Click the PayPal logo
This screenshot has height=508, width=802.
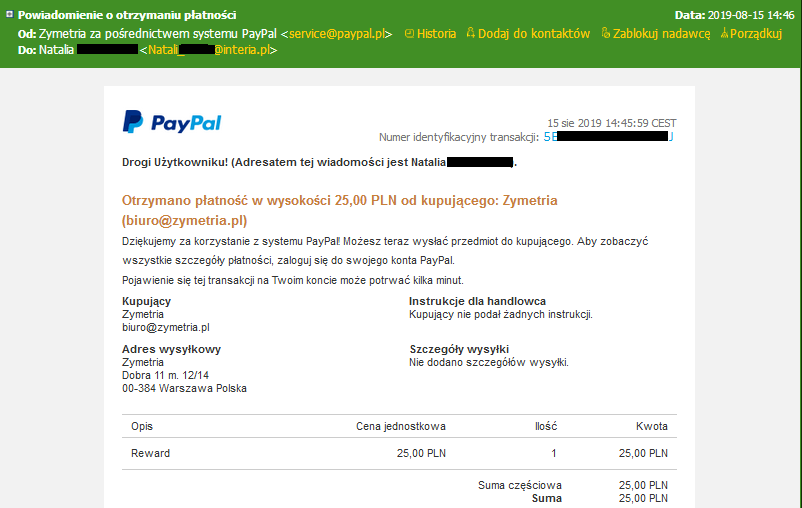[x=172, y=122]
